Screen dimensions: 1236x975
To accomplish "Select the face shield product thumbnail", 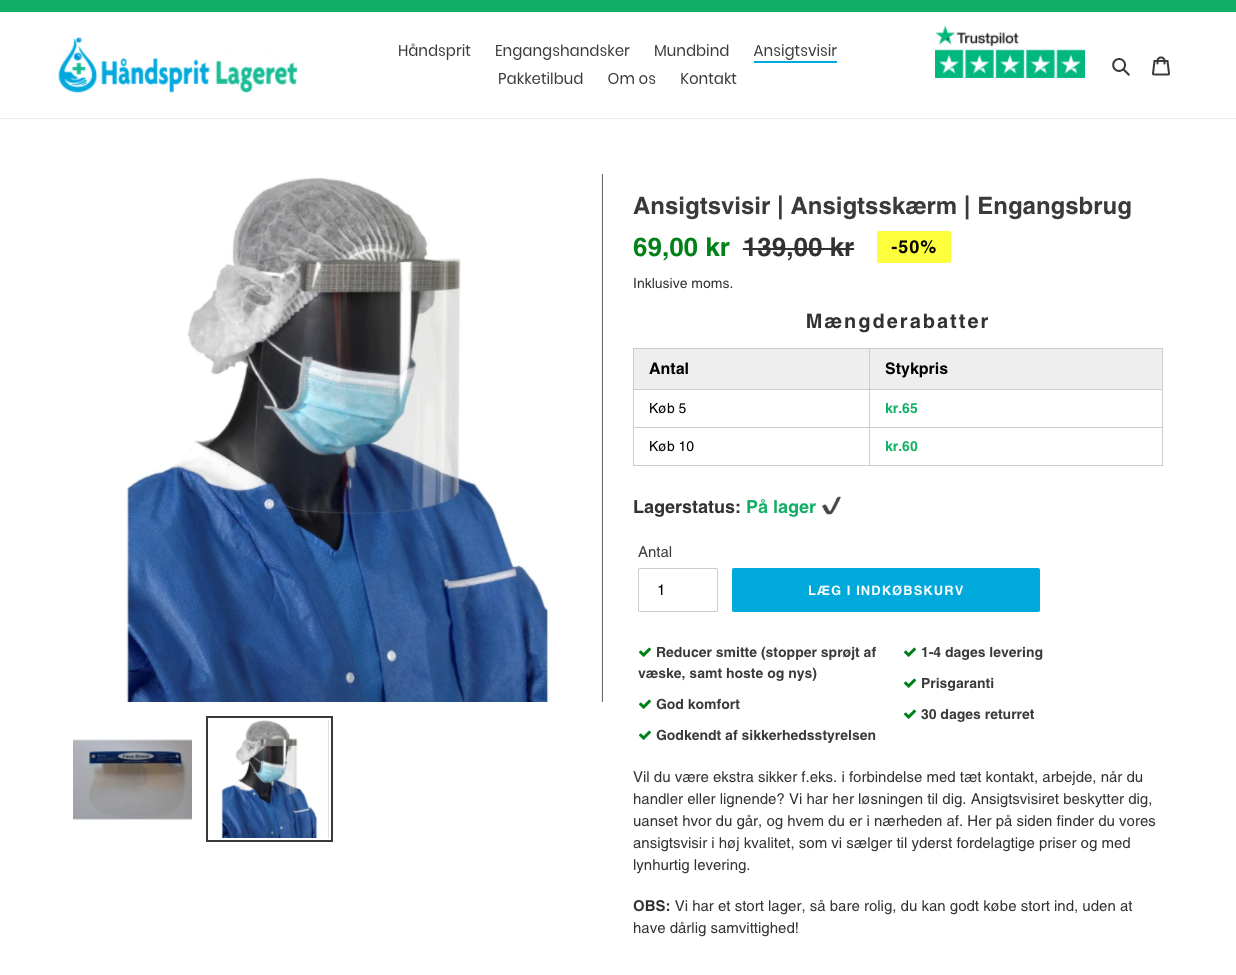I will 132,779.
